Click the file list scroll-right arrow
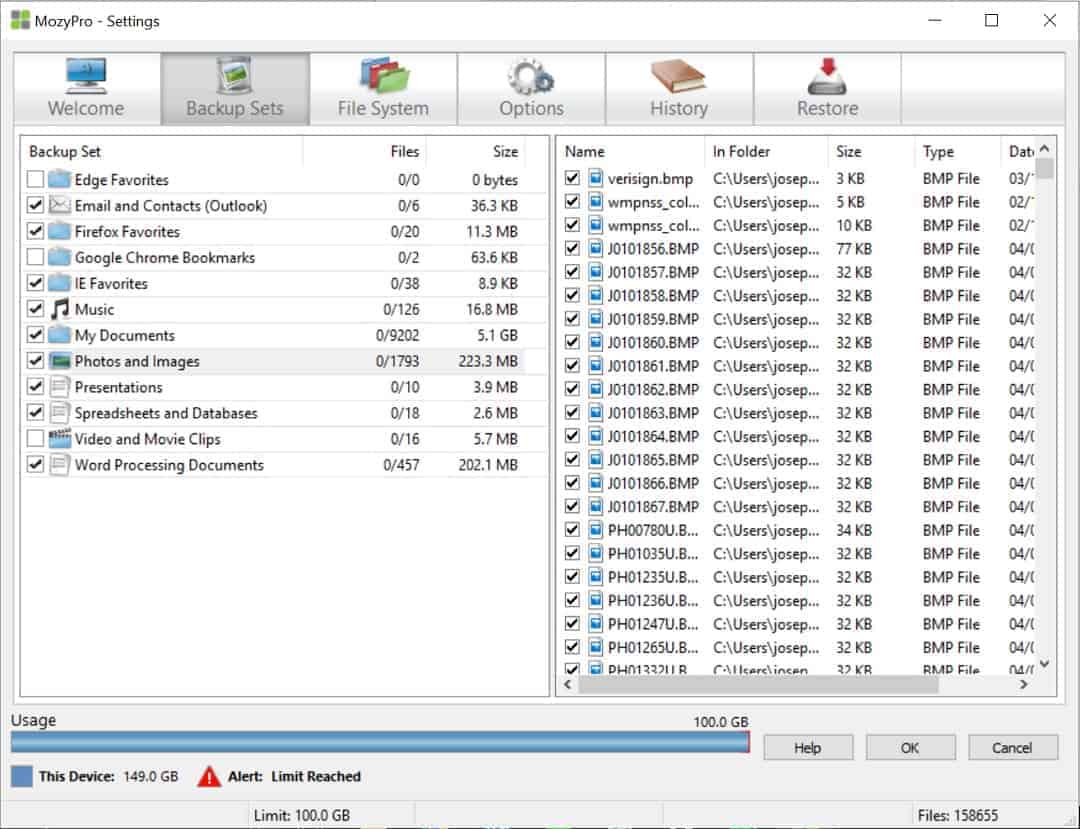The width and height of the screenshot is (1080, 829). [1024, 685]
